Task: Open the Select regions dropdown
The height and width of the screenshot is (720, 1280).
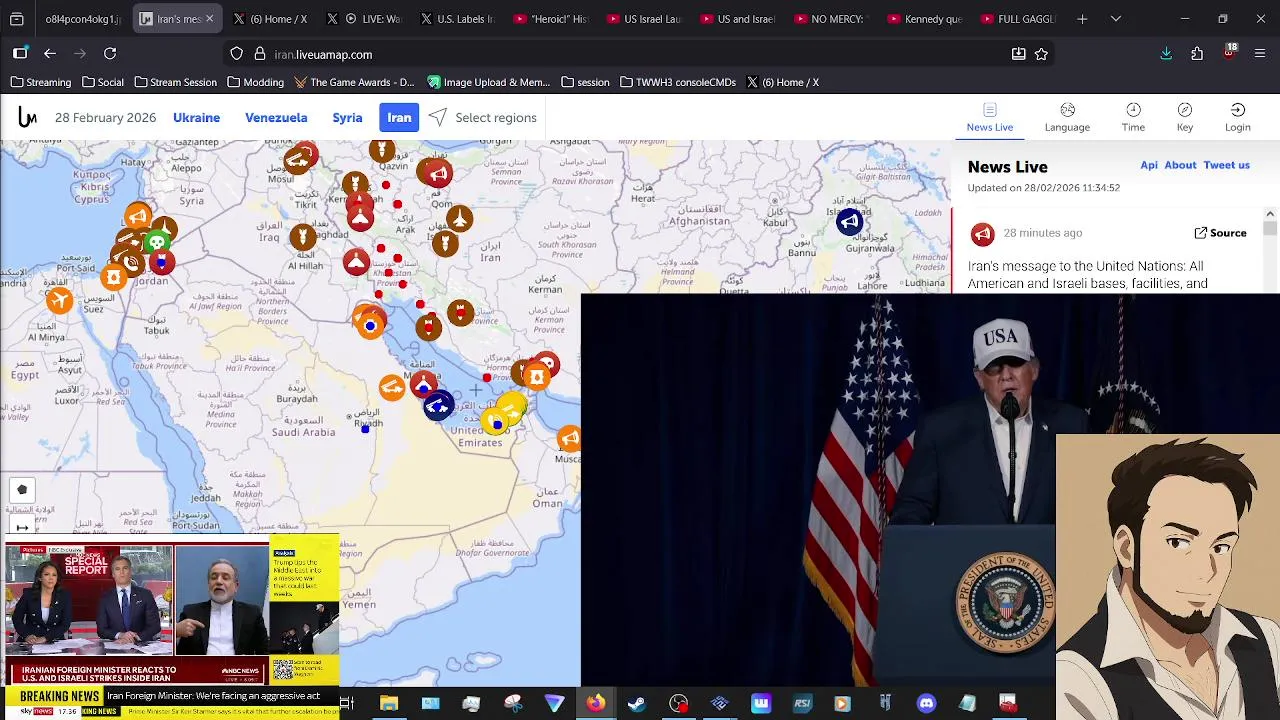Action: click(483, 118)
